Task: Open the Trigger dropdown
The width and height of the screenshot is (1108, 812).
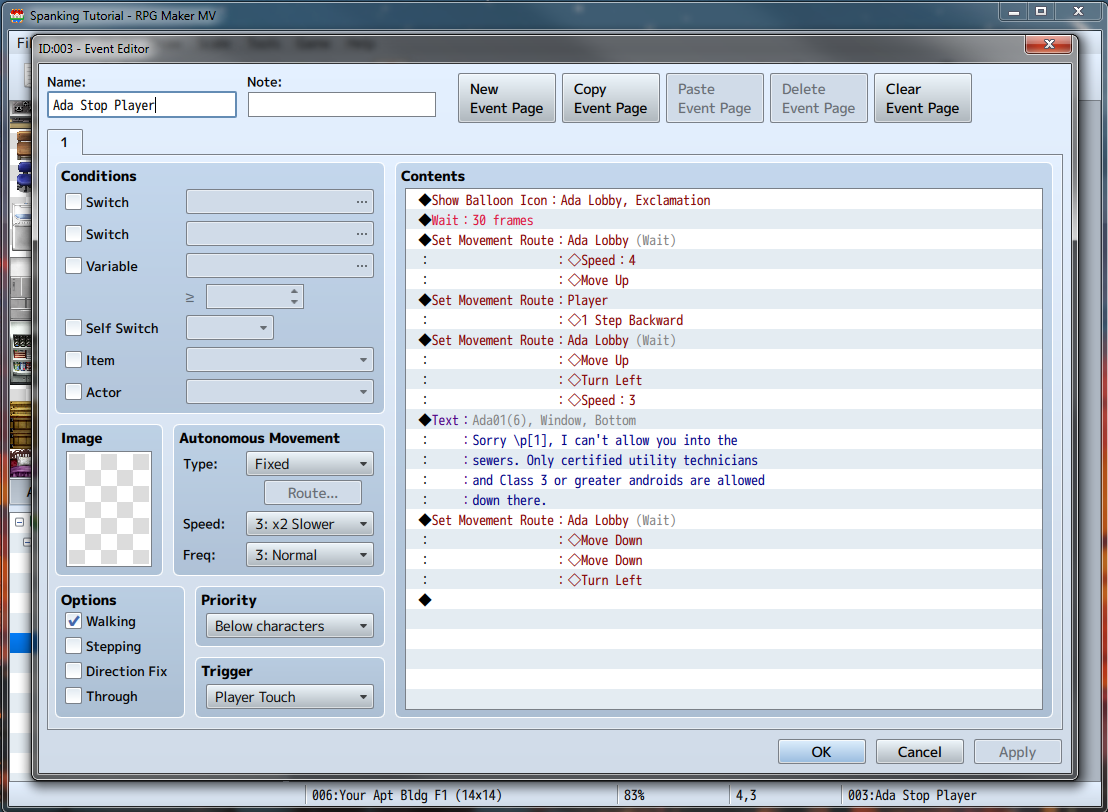Action: [x=290, y=697]
